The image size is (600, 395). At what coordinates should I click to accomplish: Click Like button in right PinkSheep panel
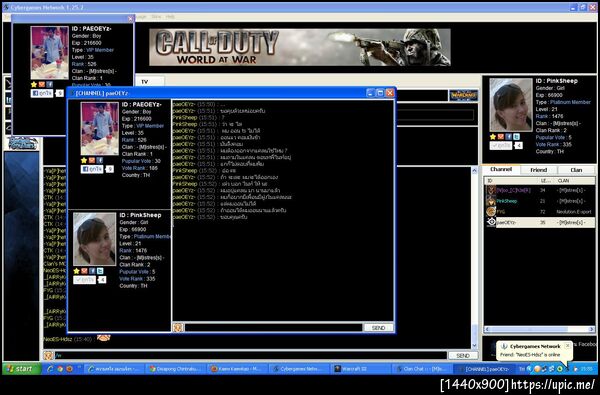[501, 145]
